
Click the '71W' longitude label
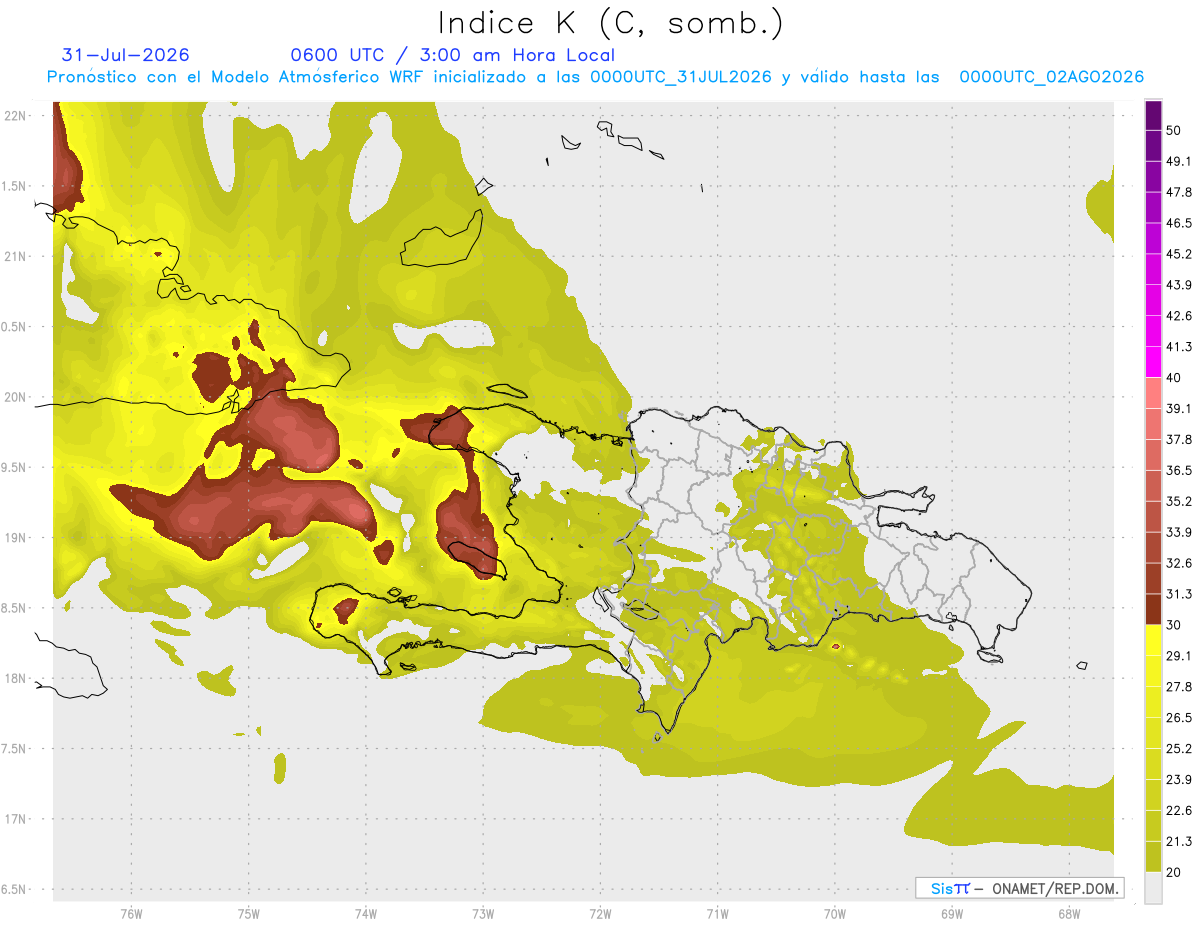tap(717, 913)
